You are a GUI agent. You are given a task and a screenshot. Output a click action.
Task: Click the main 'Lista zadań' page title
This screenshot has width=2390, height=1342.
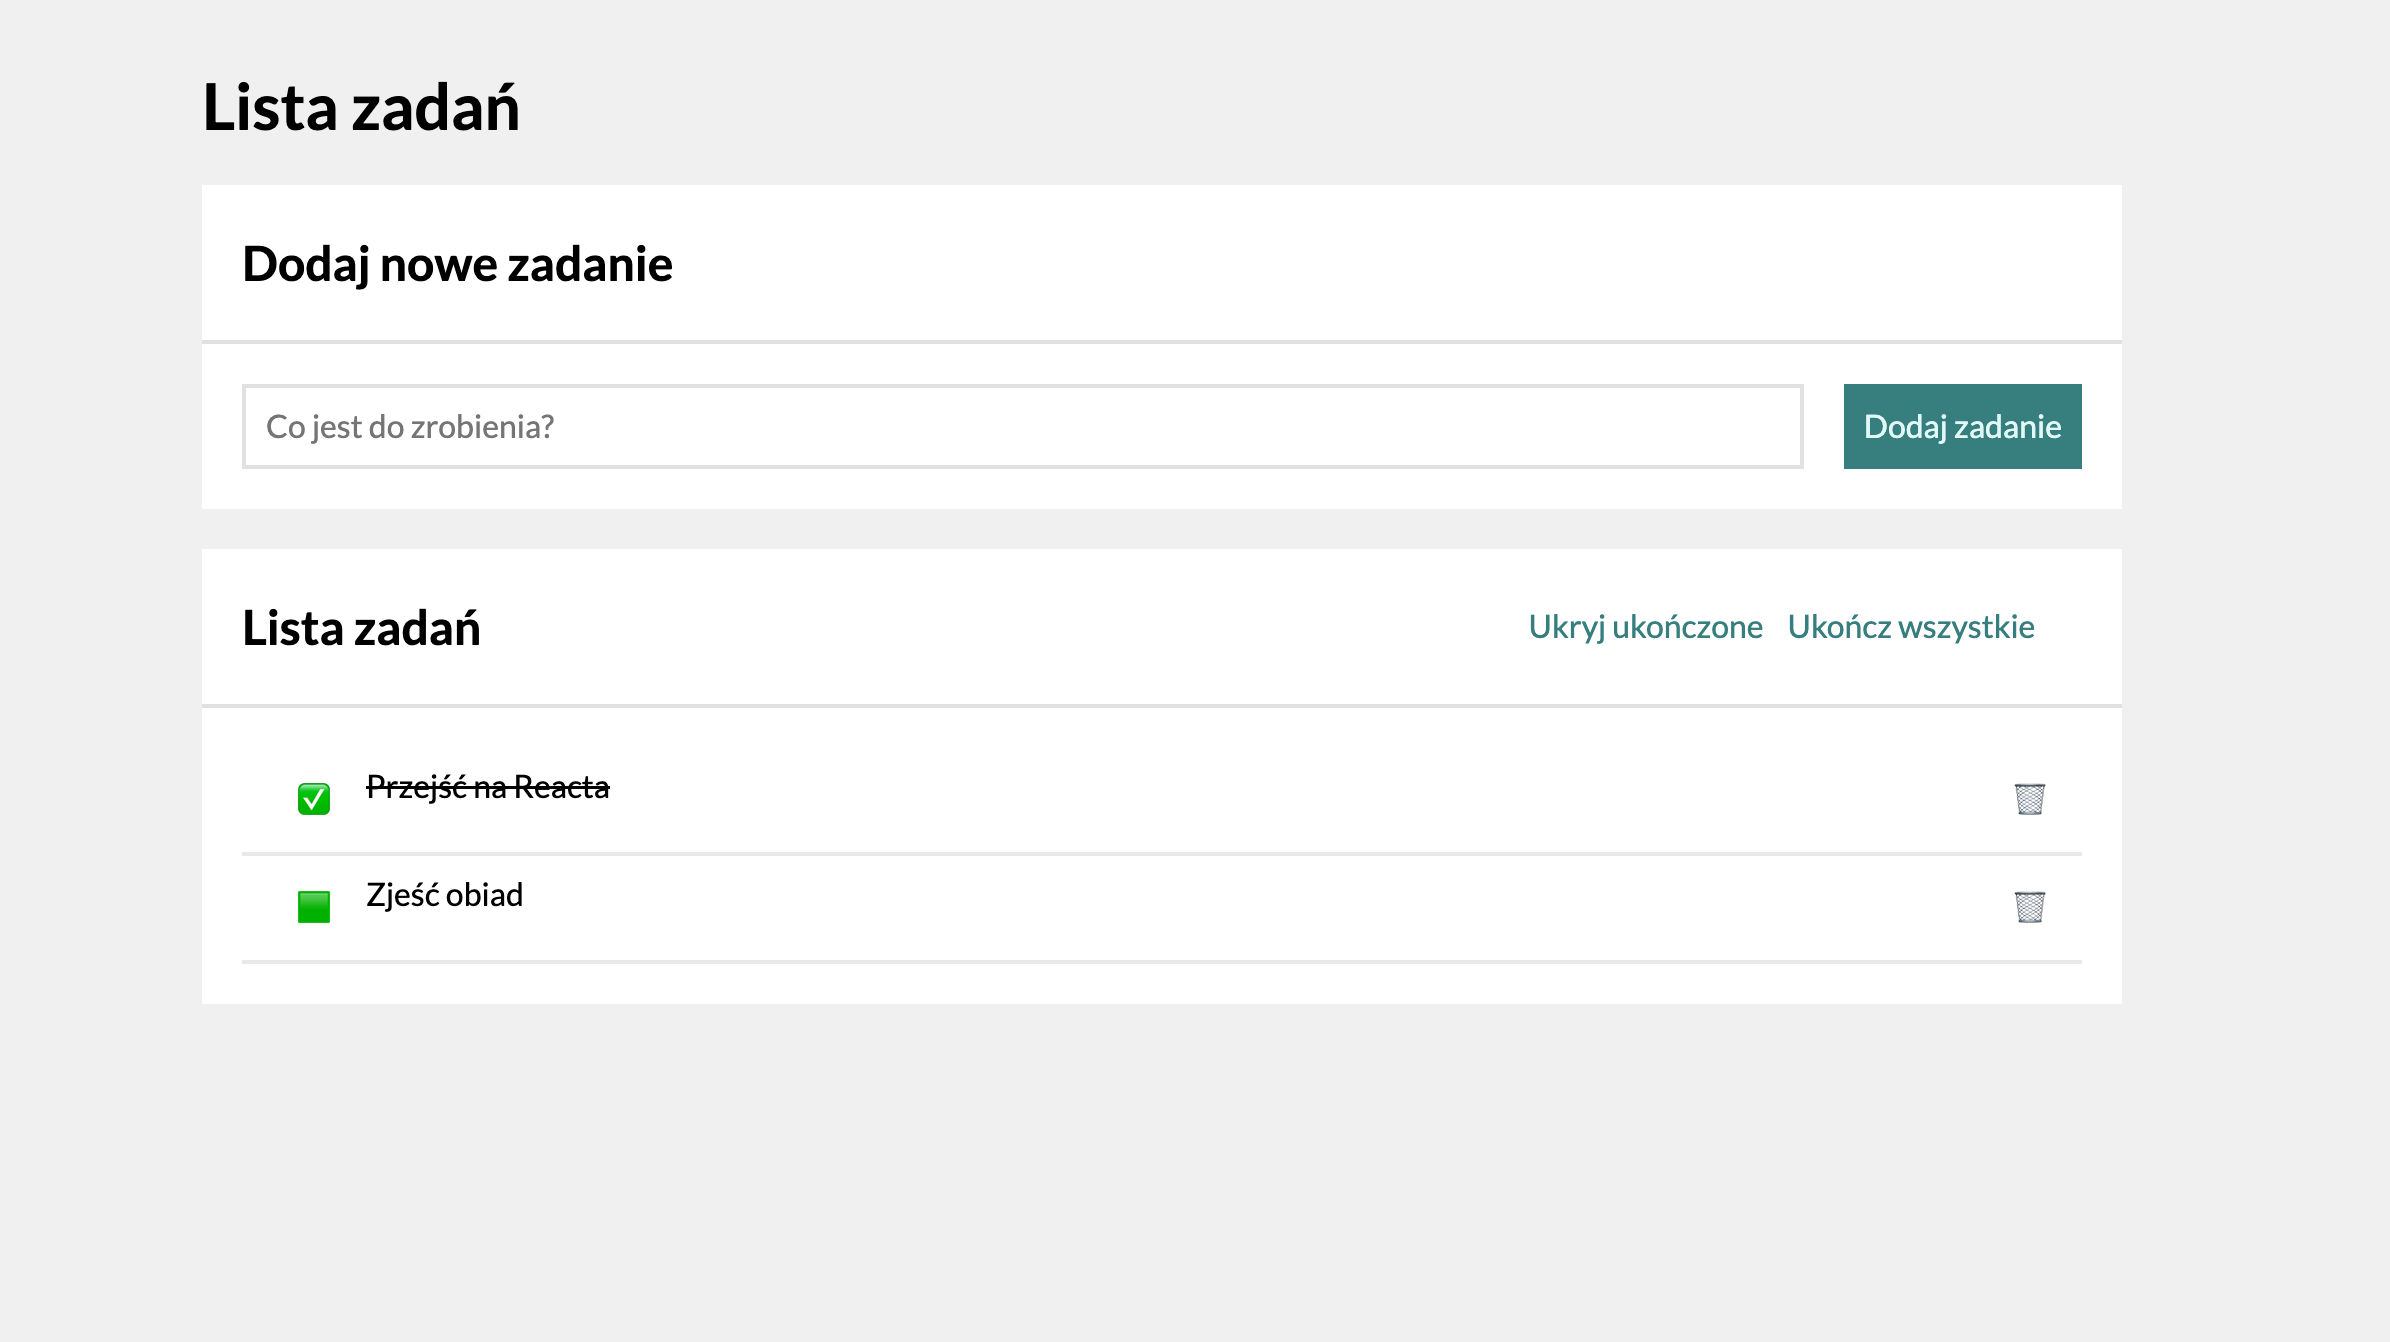point(361,108)
